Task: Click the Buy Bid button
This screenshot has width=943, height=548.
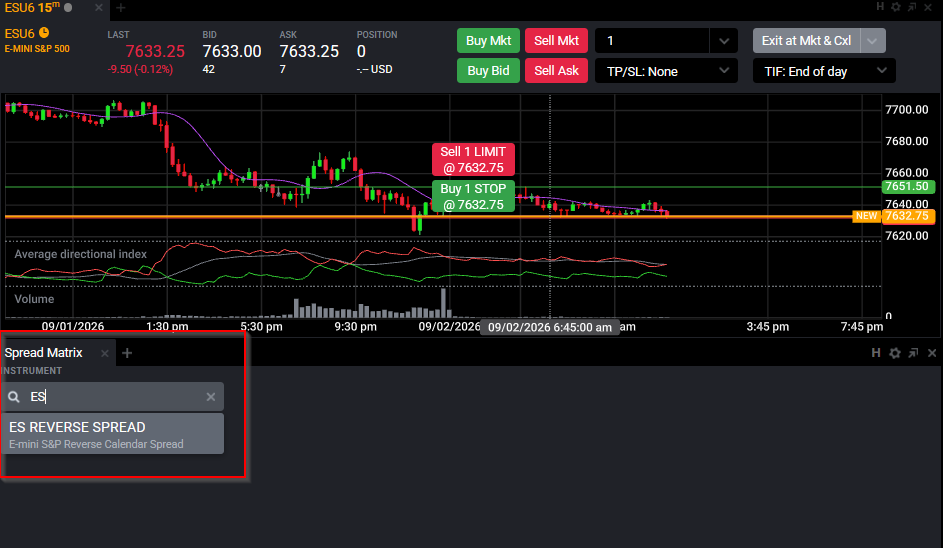Action: click(488, 71)
